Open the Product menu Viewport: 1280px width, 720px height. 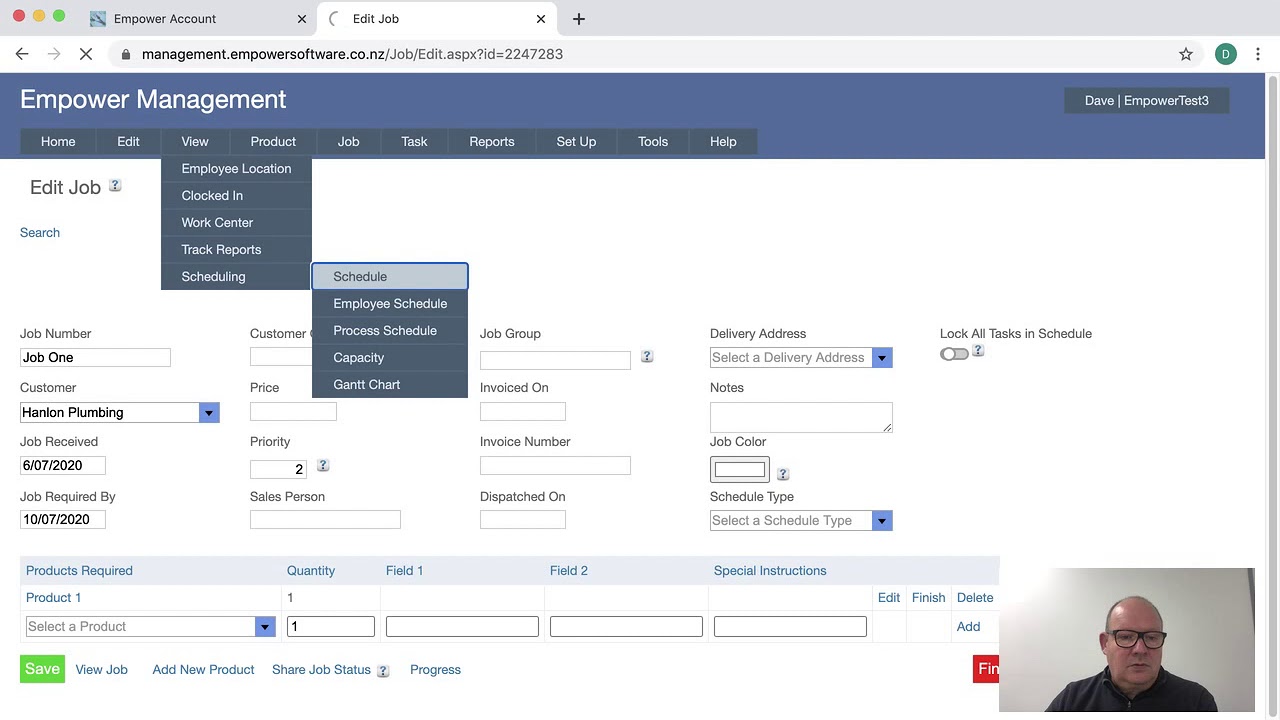click(x=273, y=142)
